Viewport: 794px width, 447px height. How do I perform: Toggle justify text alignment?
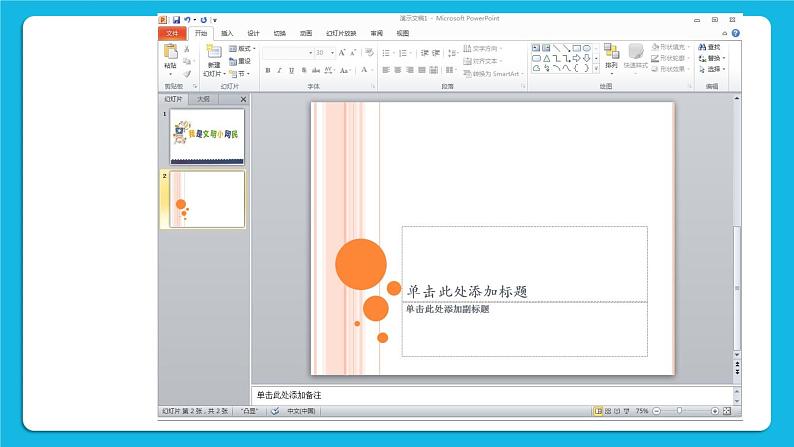(422, 70)
